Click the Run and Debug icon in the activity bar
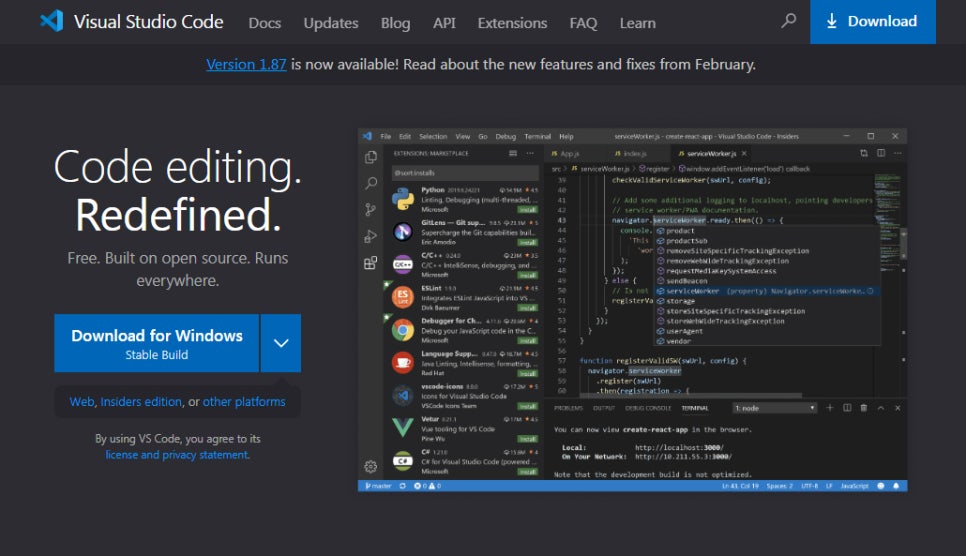This screenshot has height=556, width=966. click(371, 236)
